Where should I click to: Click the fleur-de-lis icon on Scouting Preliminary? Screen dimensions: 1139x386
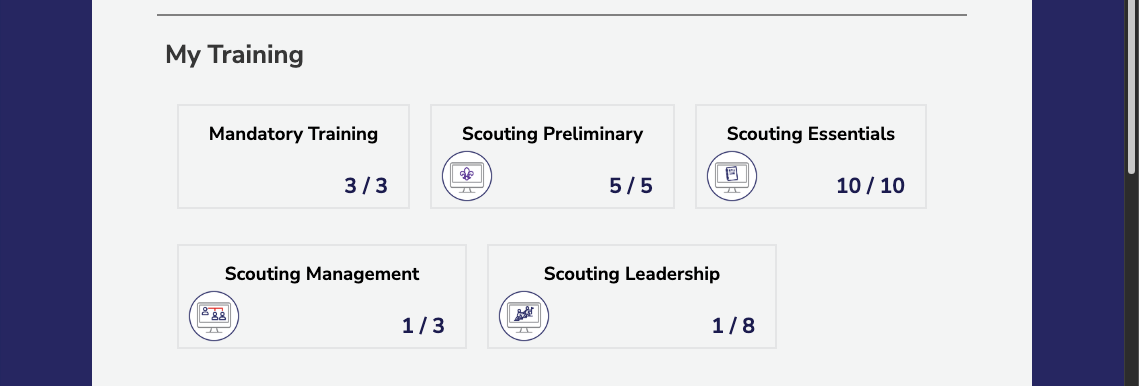coord(467,176)
